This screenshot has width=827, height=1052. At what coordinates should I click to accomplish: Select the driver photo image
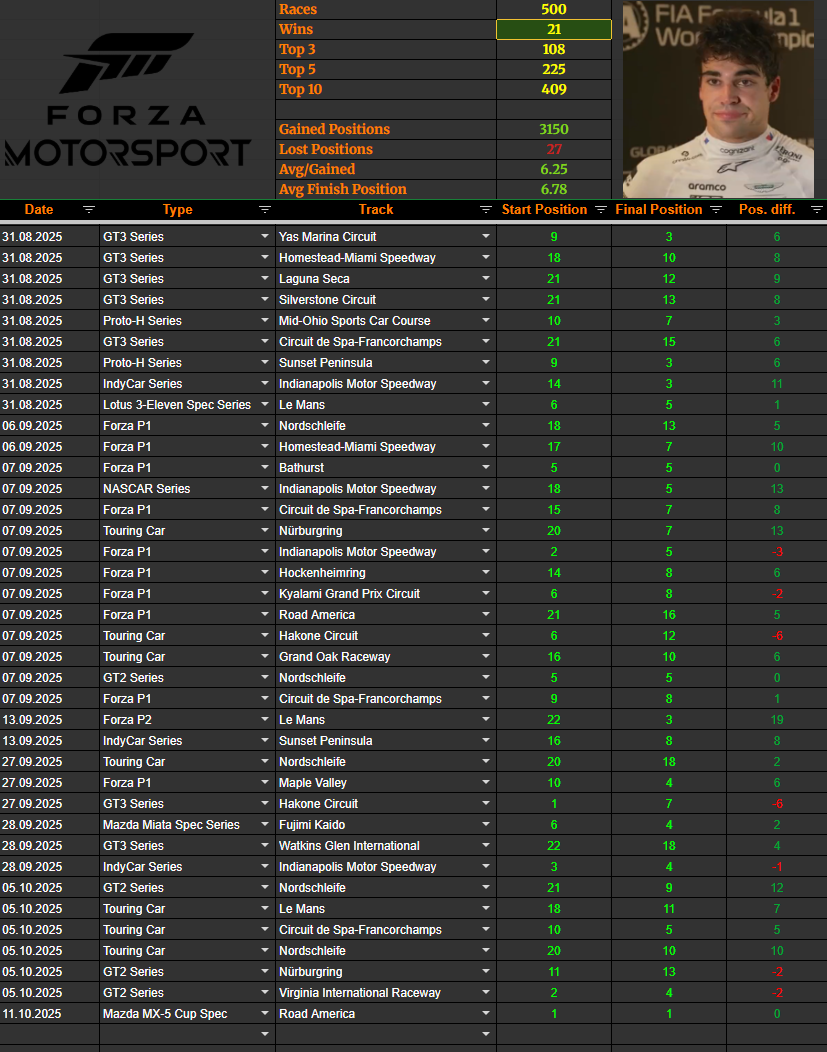click(x=718, y=99)
